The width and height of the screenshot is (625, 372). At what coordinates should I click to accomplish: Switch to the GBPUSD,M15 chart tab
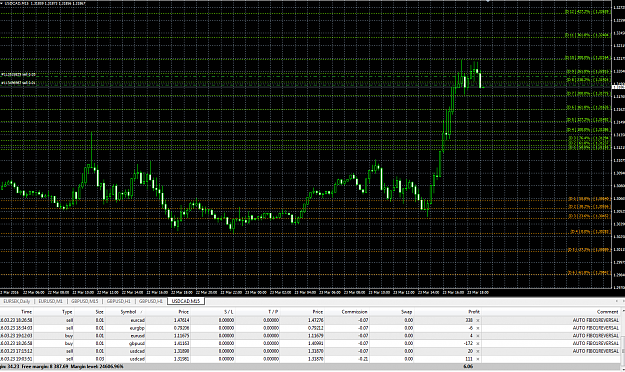coord(85,301)
